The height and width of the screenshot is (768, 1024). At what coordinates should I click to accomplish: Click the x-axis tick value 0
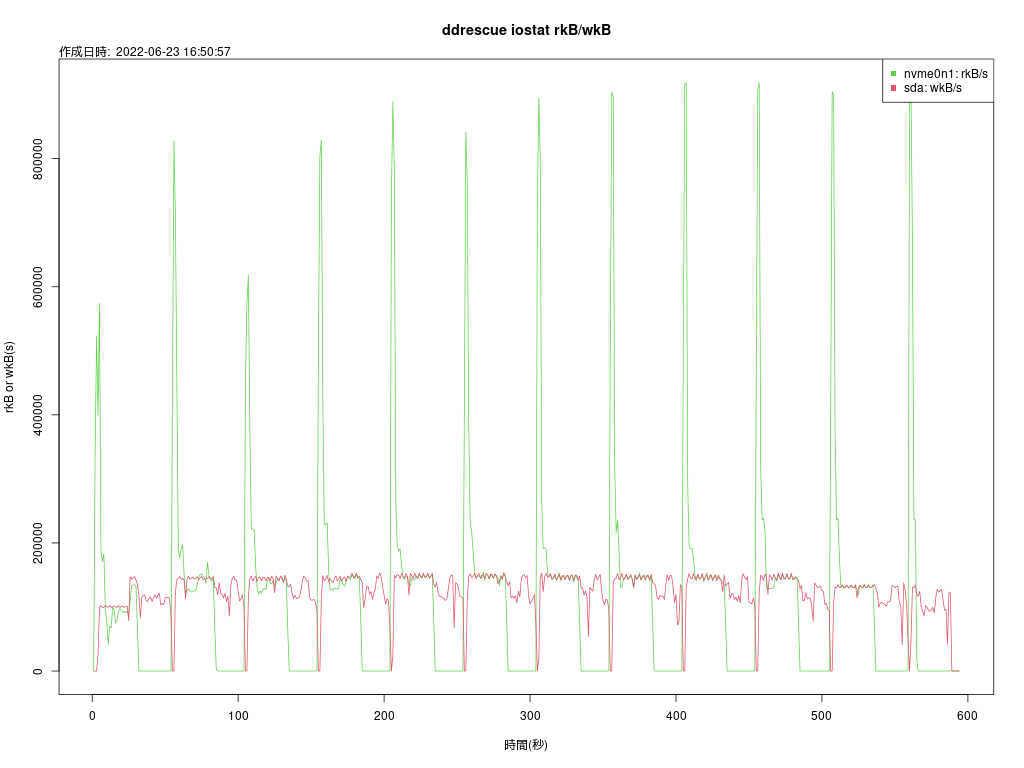pos(92,716)
